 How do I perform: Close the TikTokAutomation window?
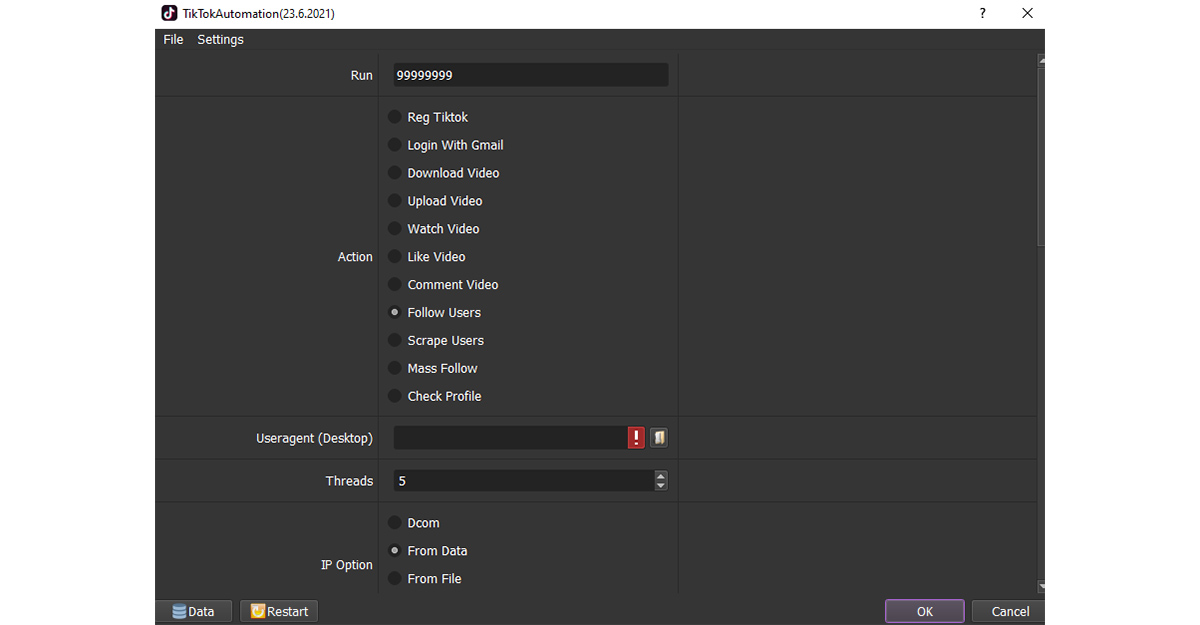[x=1027, y=13]
